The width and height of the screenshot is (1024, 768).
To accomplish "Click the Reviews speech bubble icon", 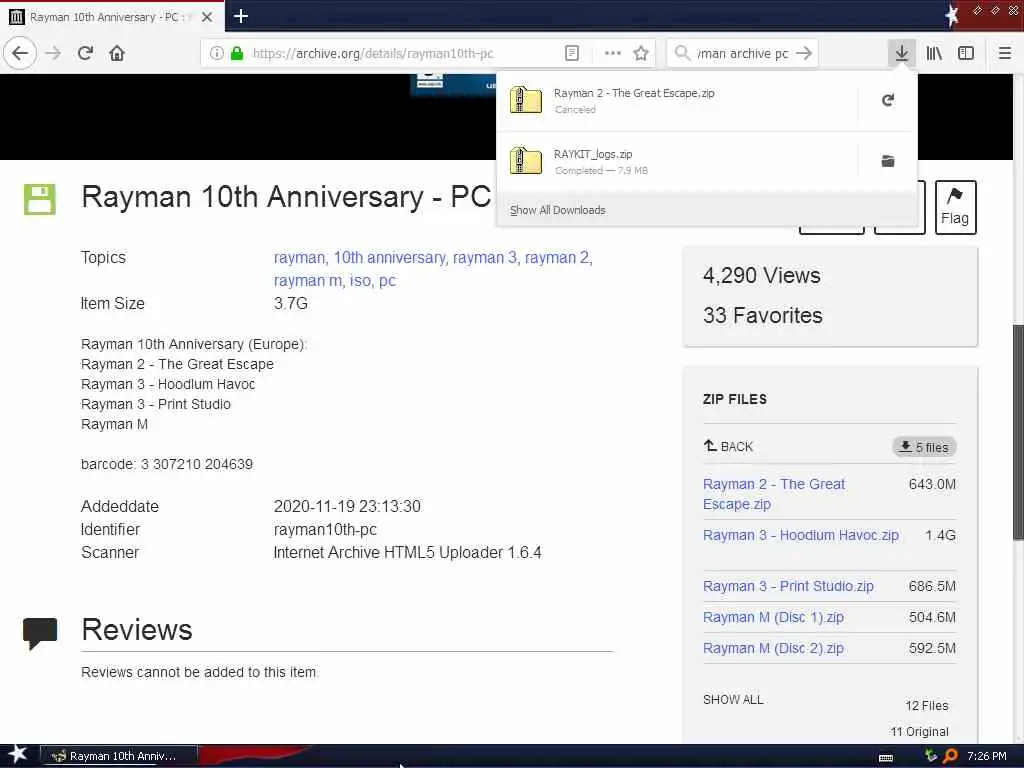I will click(x=40, y=633).
